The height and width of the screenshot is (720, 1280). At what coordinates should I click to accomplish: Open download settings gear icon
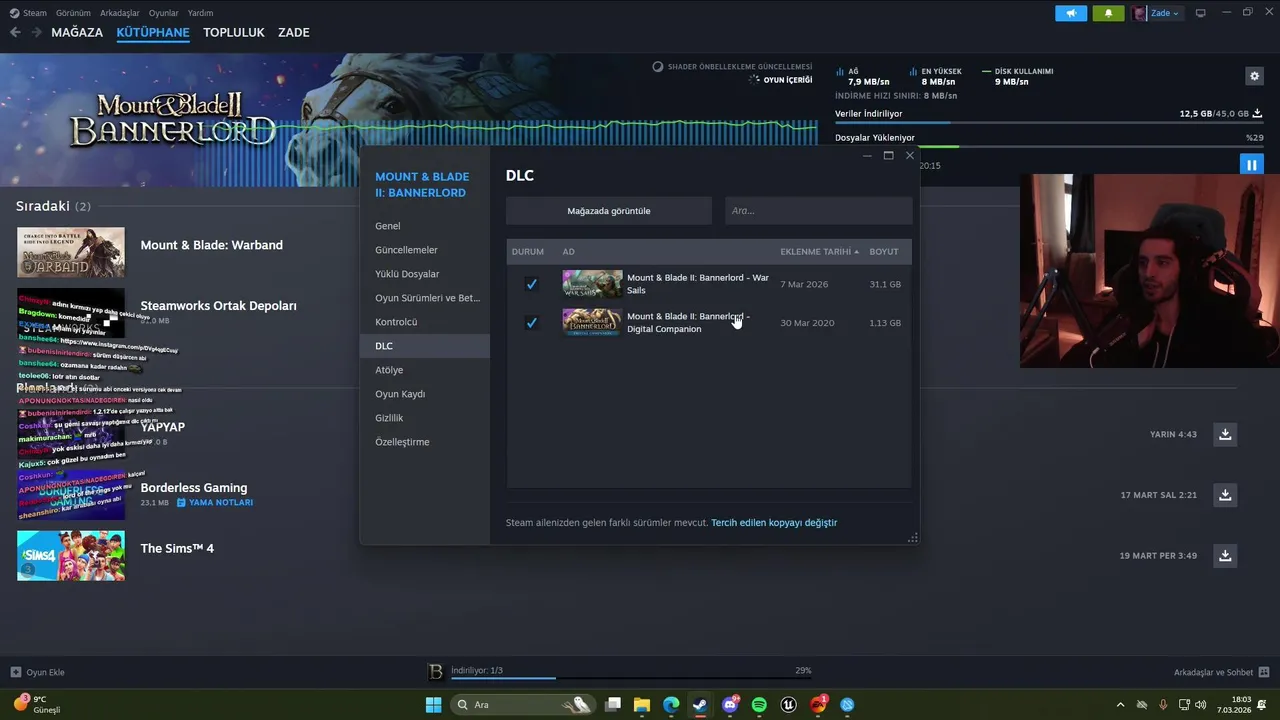pos(1254,76)
